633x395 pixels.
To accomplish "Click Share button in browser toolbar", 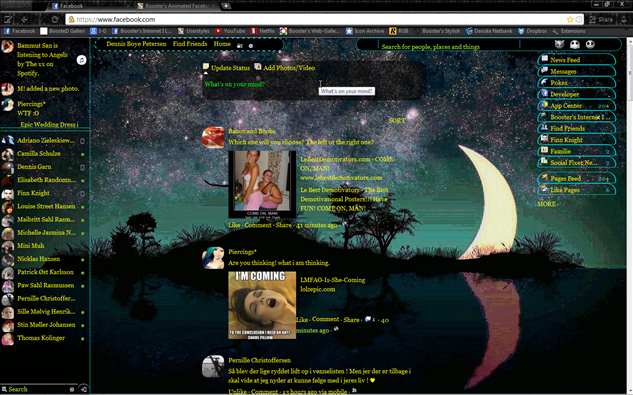I will pyautogui.click(x=601, y=19).
